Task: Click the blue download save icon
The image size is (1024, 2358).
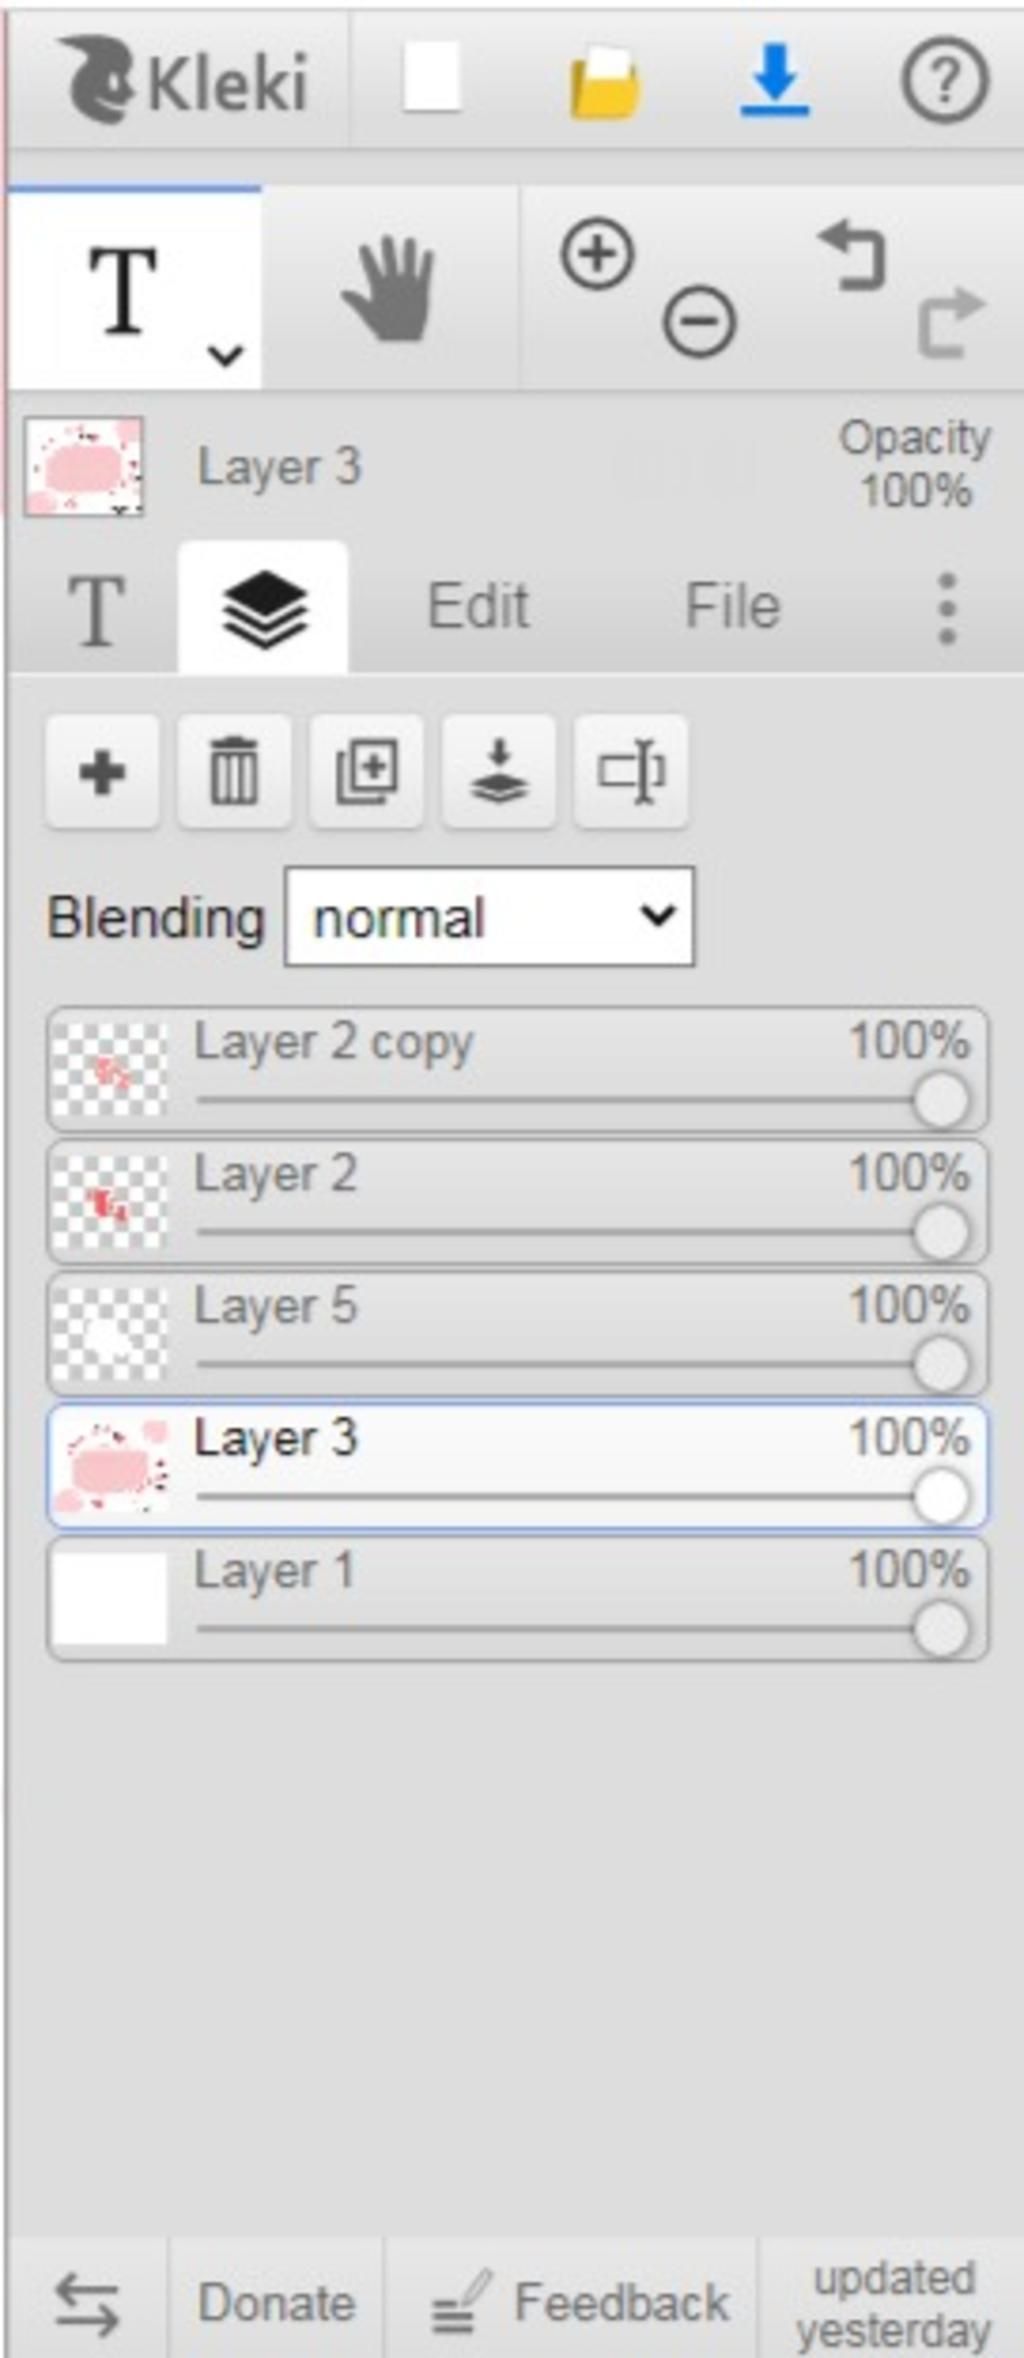Action: point(775,79)
